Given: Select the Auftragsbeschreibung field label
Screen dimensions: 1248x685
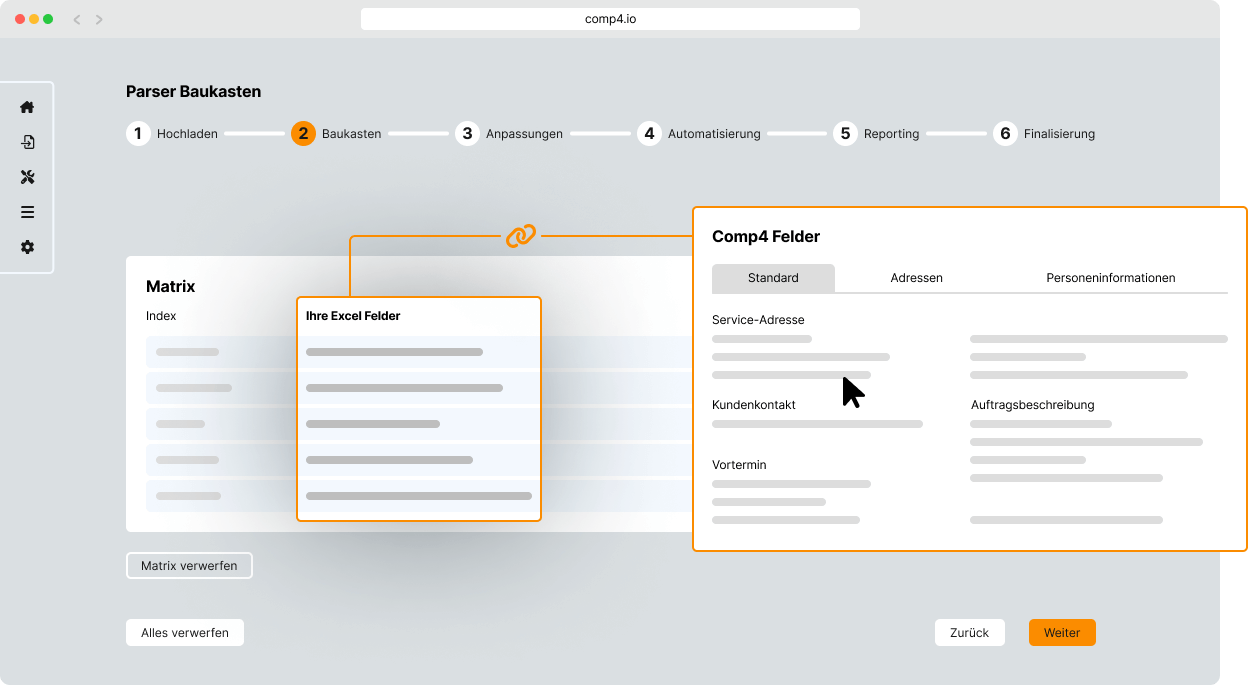Looking at the screenshot, I should coord(1033,405).
